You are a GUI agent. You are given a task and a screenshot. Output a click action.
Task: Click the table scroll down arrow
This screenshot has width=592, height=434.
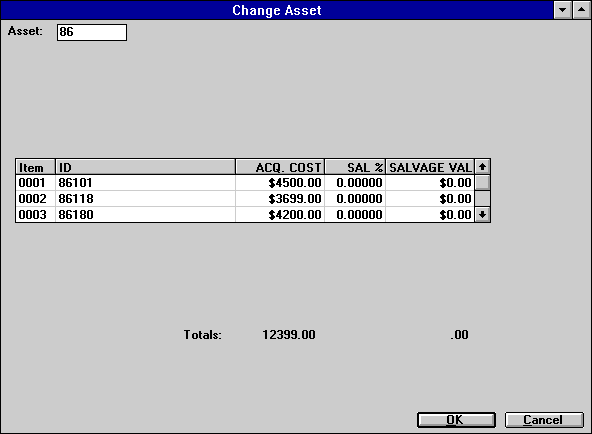pos(482,215)
